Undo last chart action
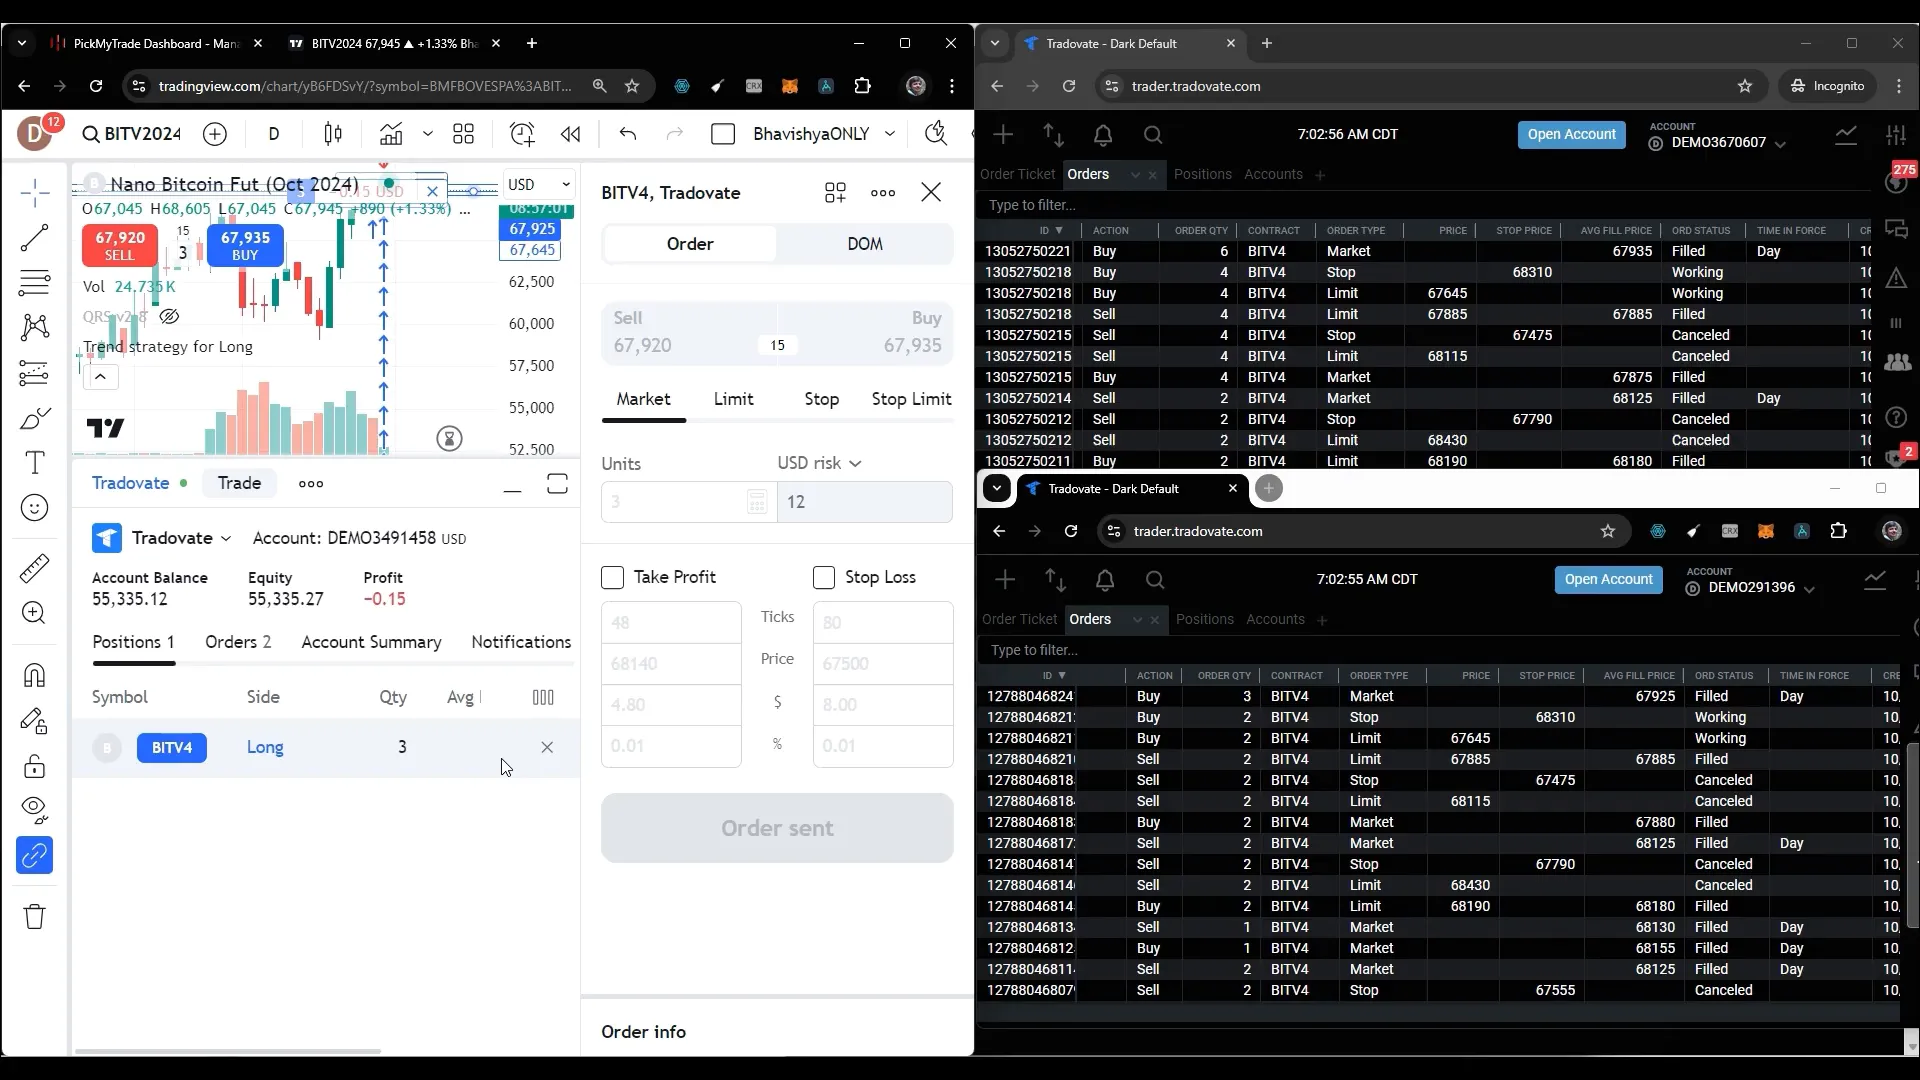This screenshot has width=1920, height=1080. pos(628,134)
